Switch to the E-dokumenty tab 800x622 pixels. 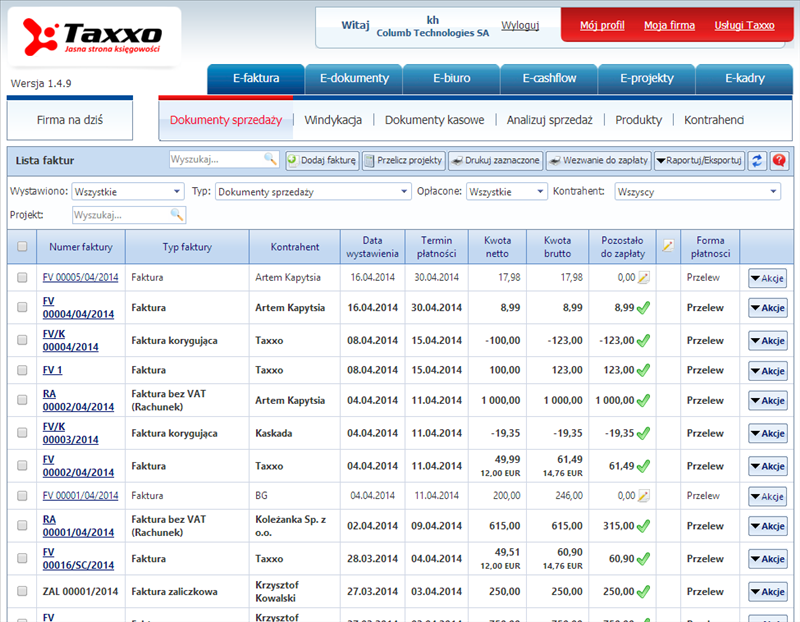354,79
